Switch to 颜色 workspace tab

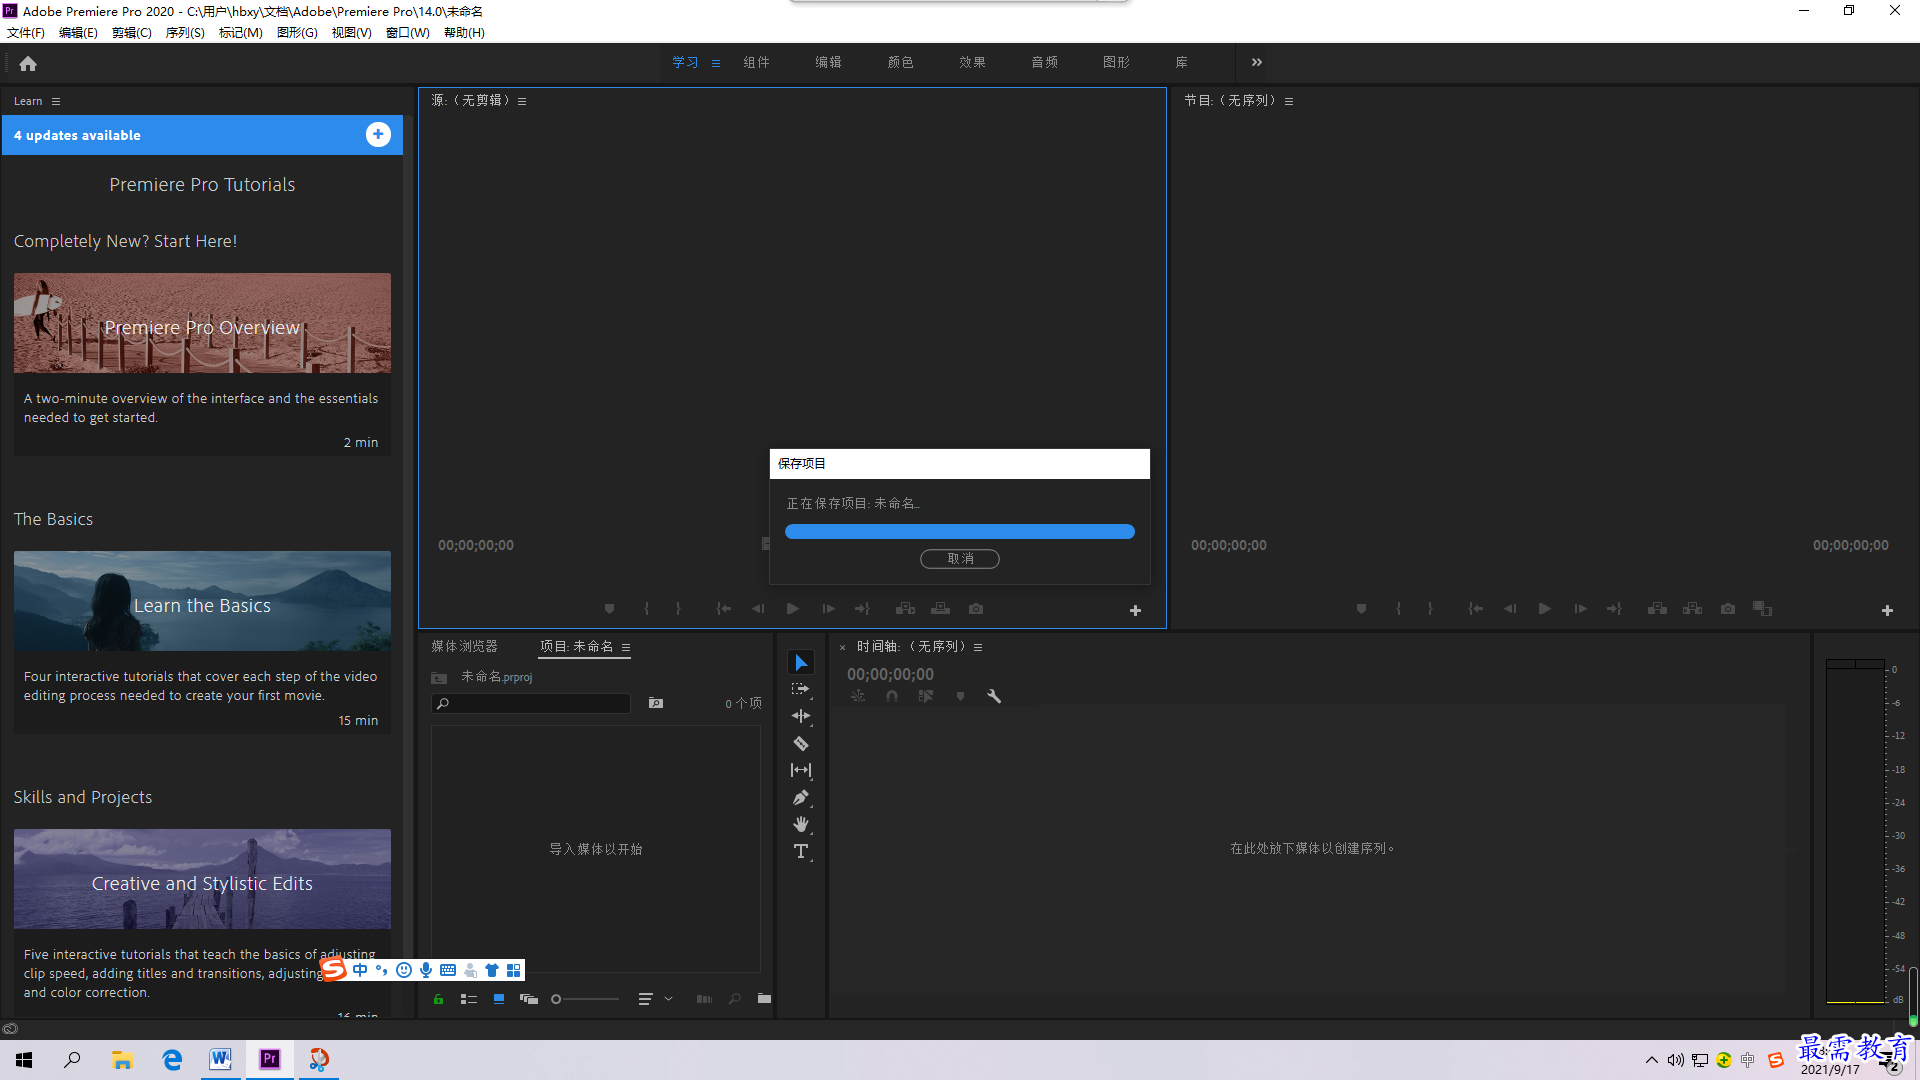coord(900,62)
